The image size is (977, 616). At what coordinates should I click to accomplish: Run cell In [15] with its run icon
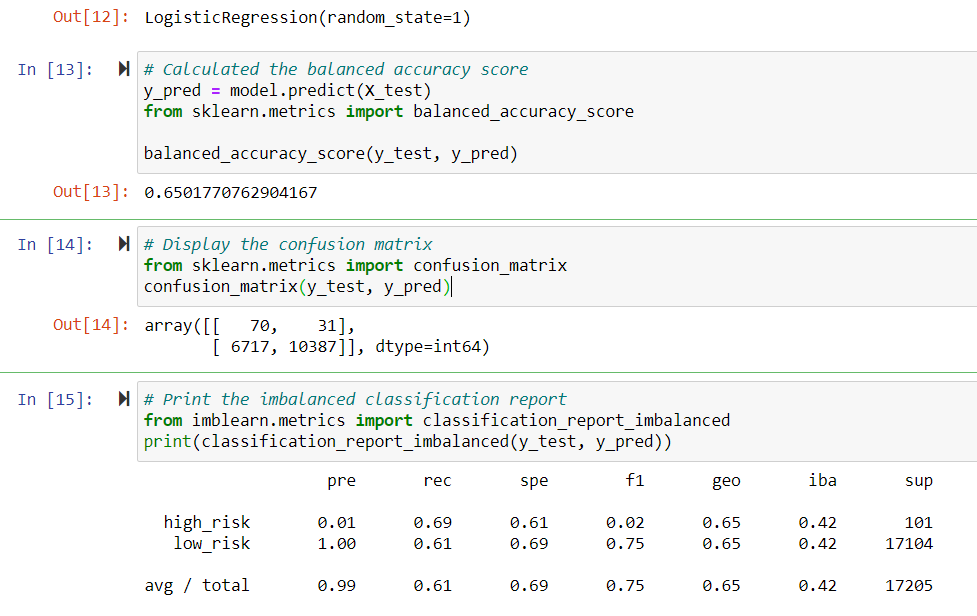pos(124,399)
